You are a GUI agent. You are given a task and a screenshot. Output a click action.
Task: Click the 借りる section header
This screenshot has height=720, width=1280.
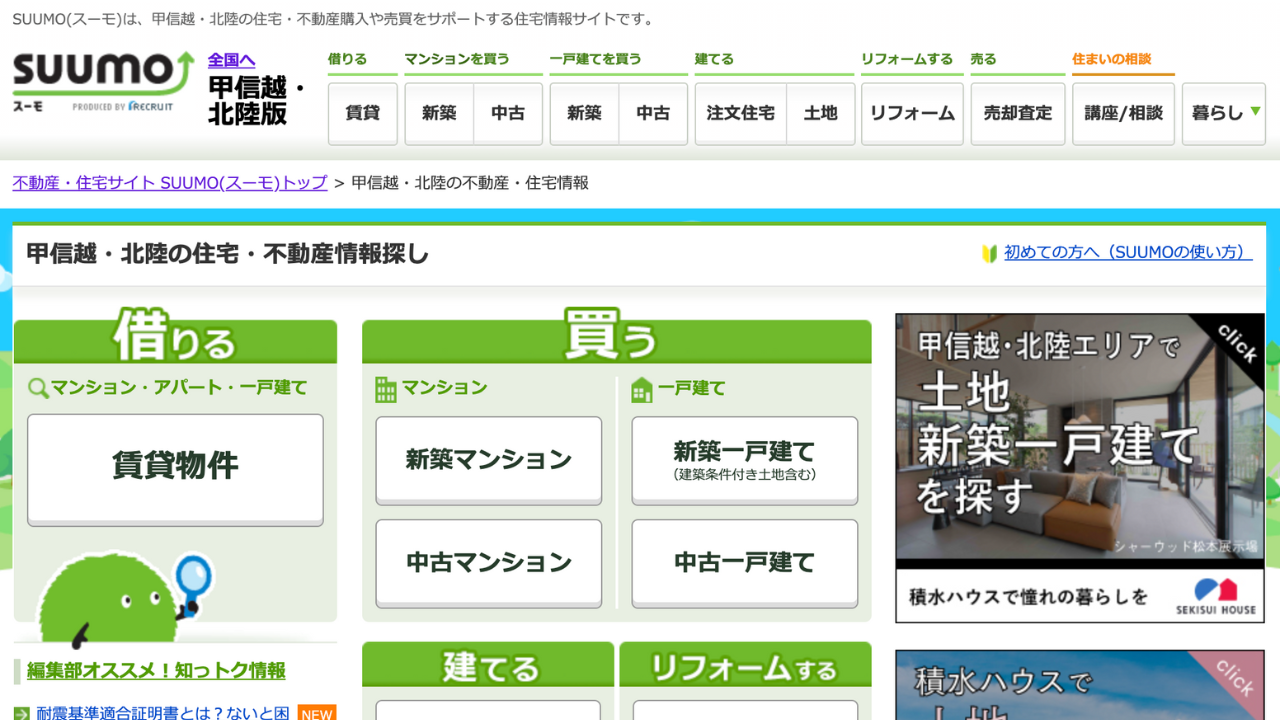click(x=175, y=337)
